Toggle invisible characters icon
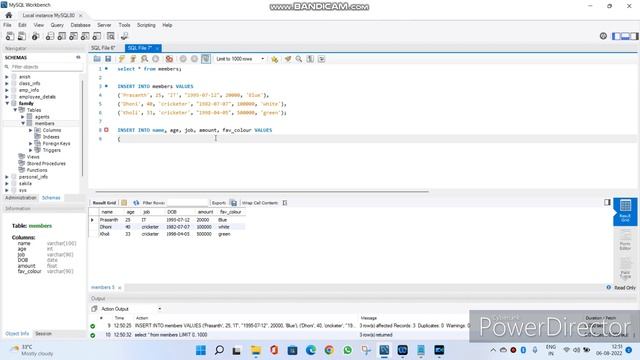640x360 pixels. pos(310,59)
